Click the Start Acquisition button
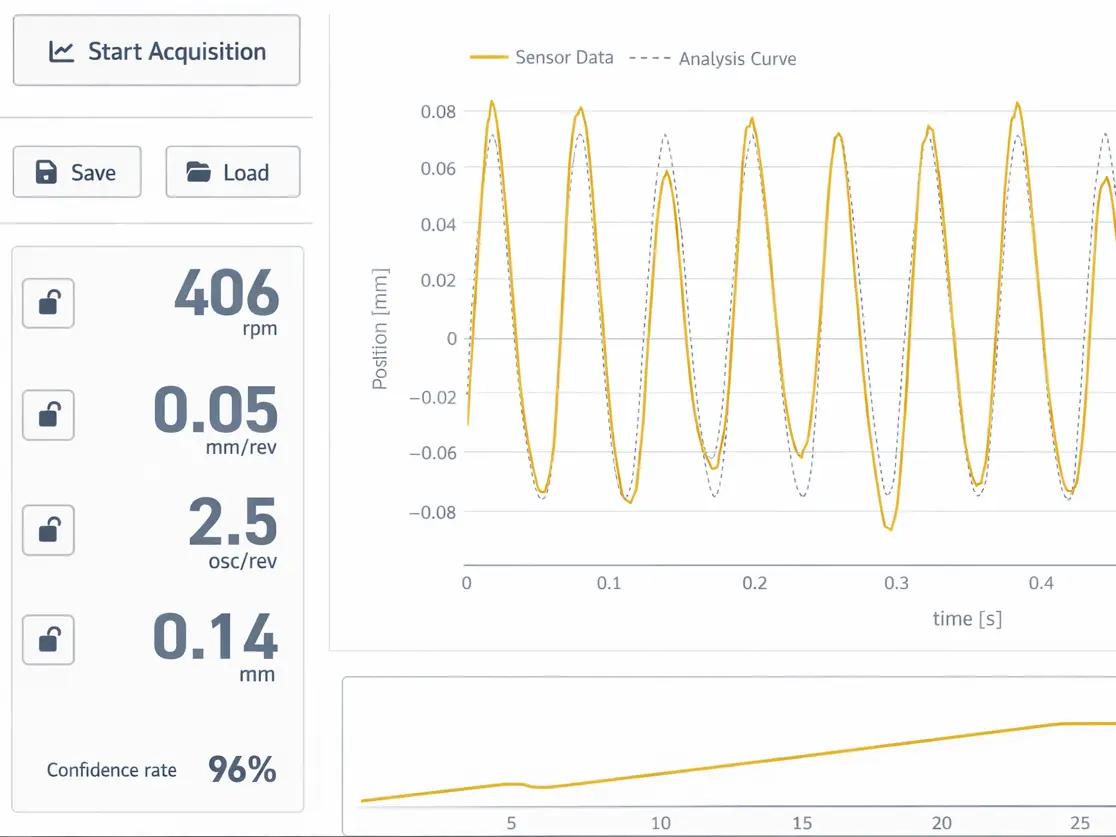Screen dimensions: 1116x837 (x=156, y=50)
